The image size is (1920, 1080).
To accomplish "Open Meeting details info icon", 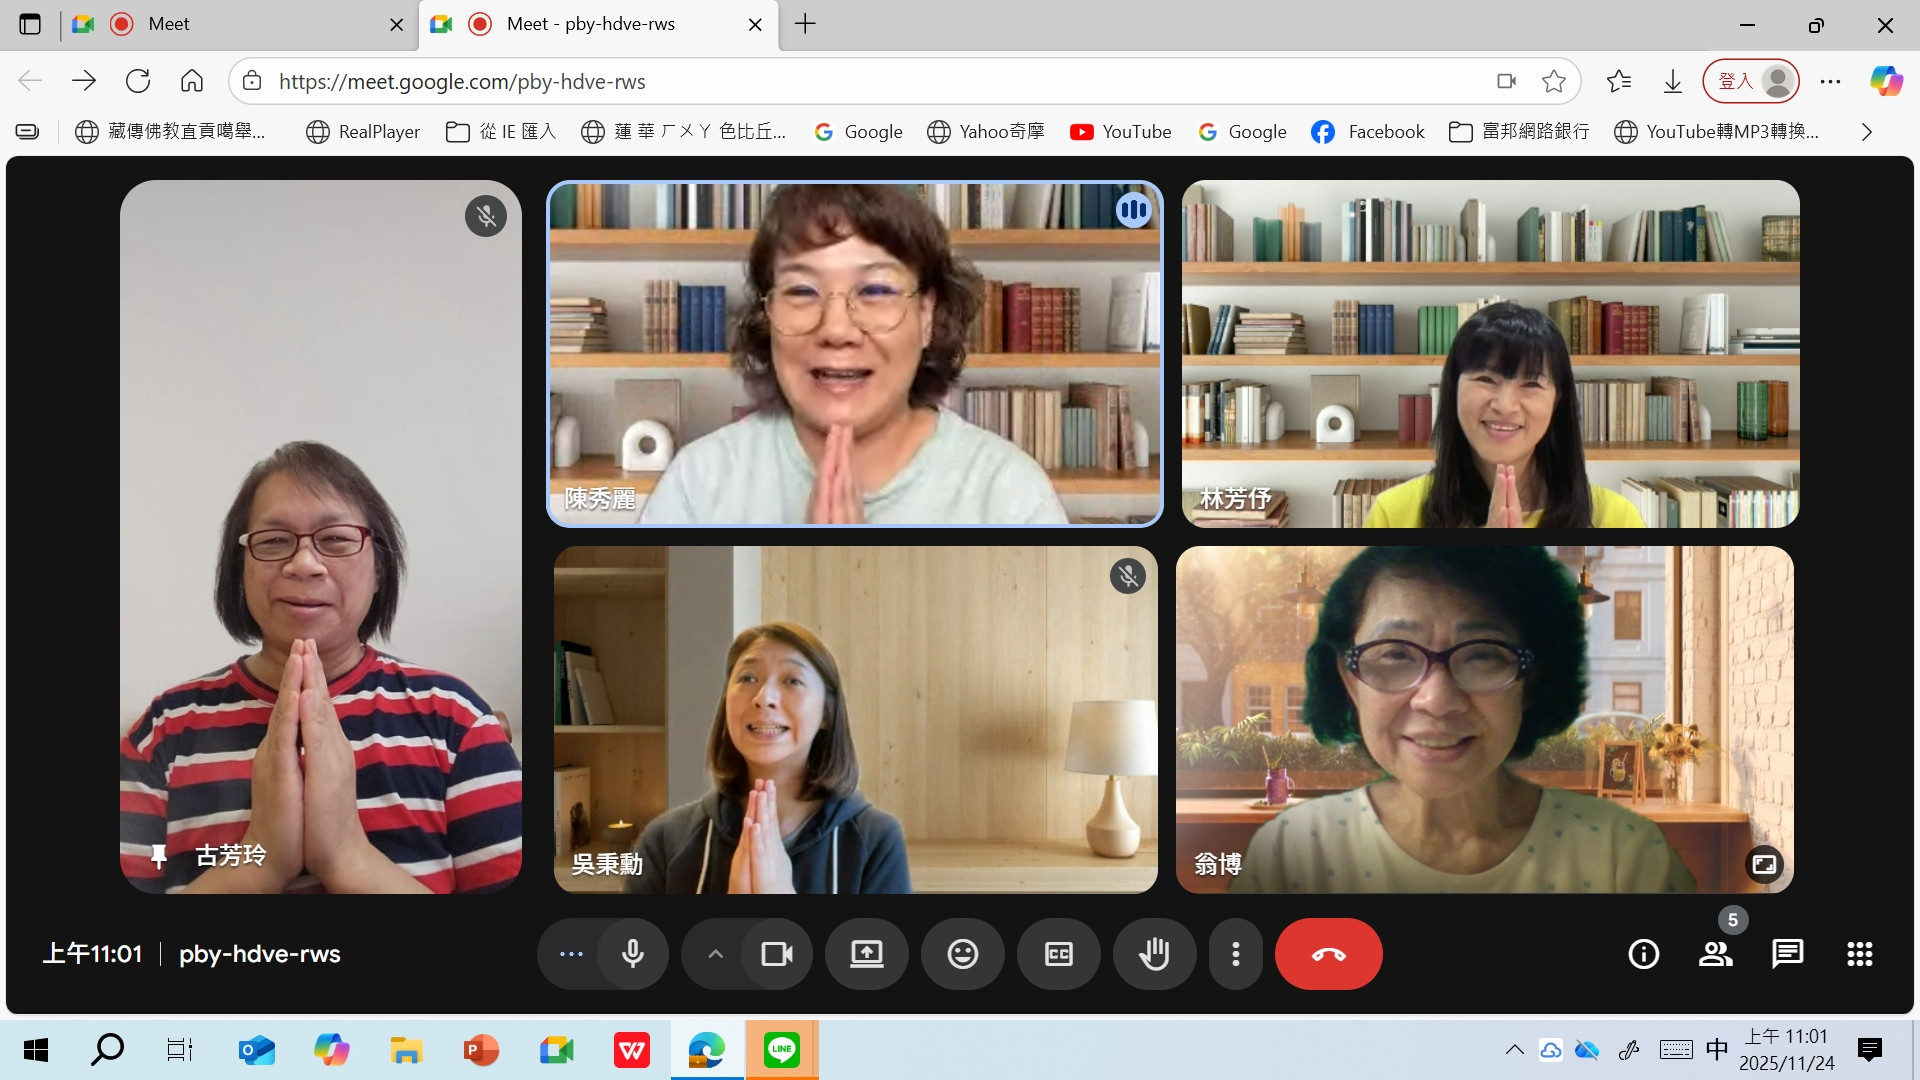I will (1643, 954).
